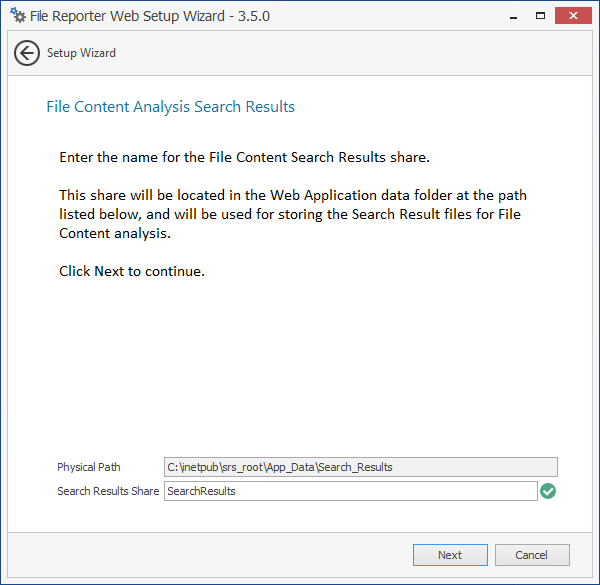This screenshot has width=600, height=585.
Task: Click the back arrow icon
Action: [x=27, y=53]
